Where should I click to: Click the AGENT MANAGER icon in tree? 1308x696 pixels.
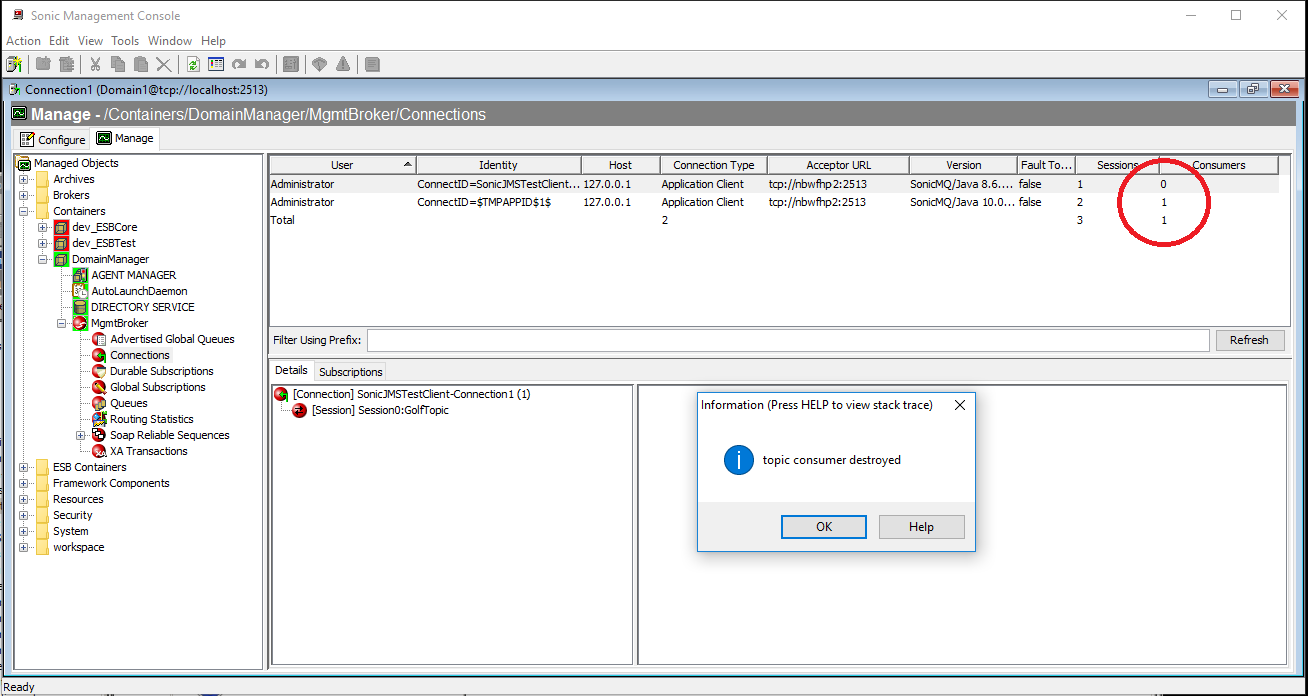pos(80,275)
